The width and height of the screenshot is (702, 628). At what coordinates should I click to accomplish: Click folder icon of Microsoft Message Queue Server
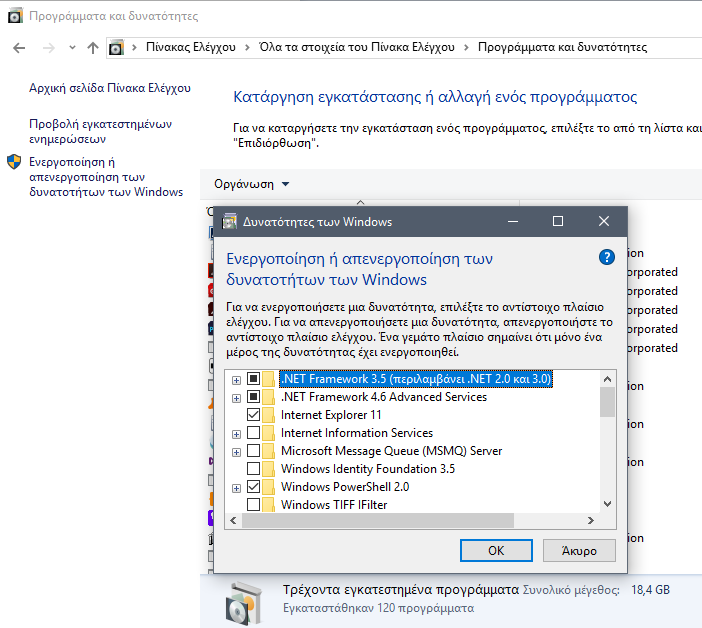point(268,451)
